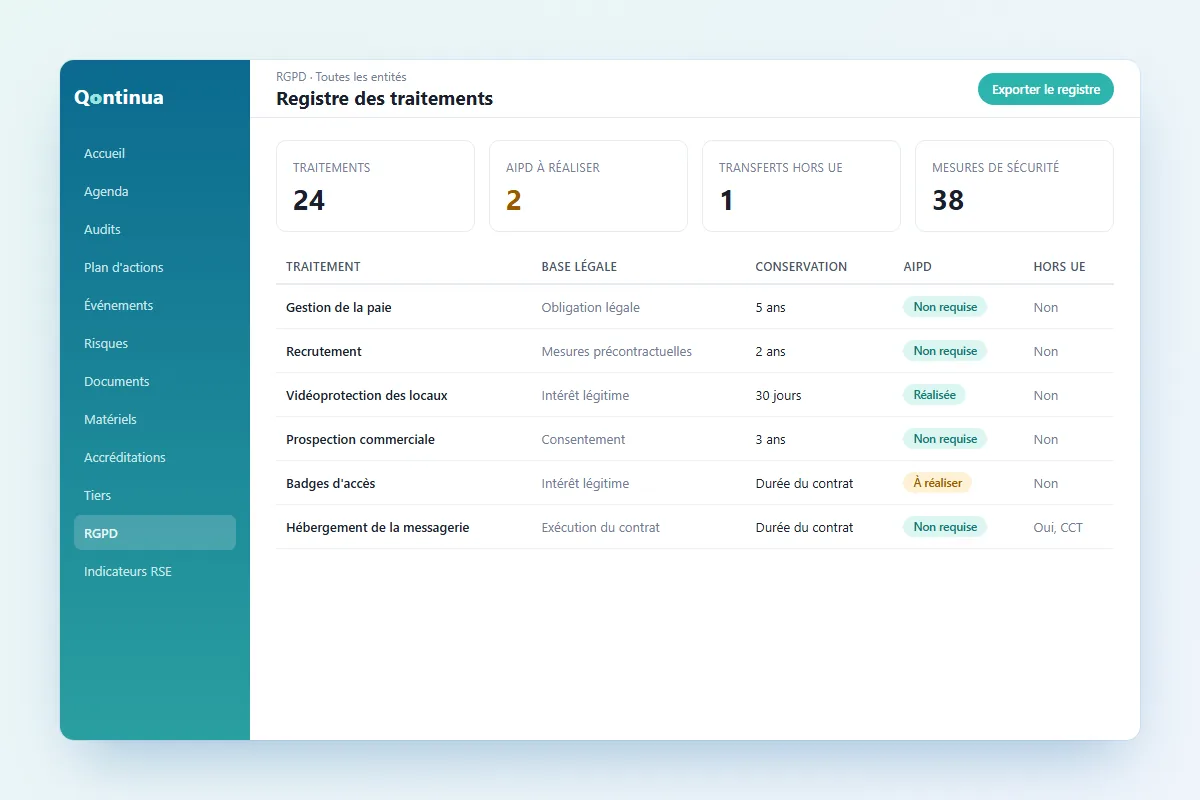The height and width of the screenshot is (800, 1200).
Task: Select the Transferts hors UE card
Action: click(801, 186)
